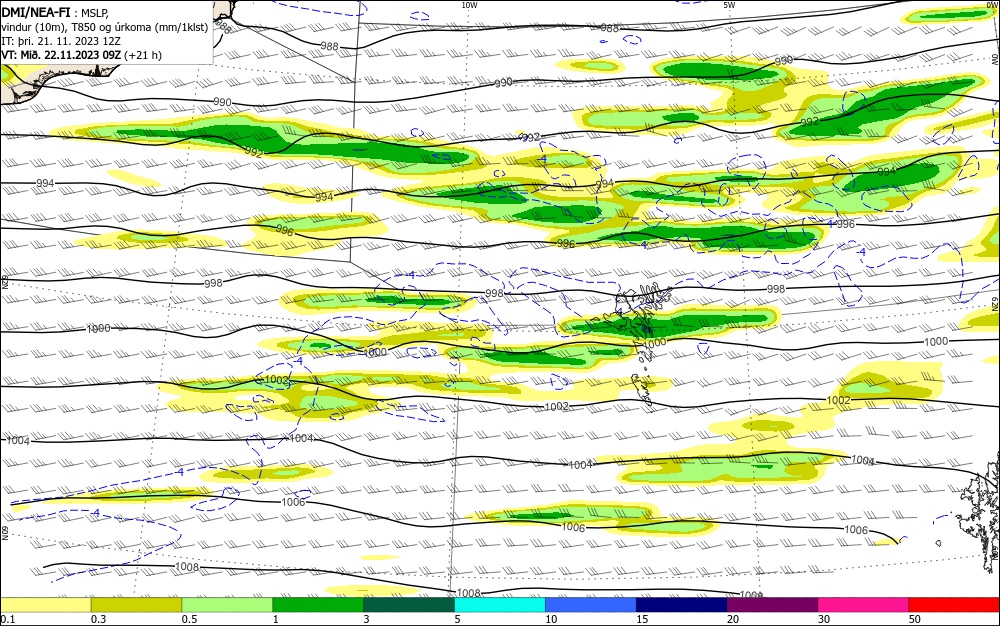Click the legend value "20"
Screen dimensions: 1000x626
(x=733, y=619)
